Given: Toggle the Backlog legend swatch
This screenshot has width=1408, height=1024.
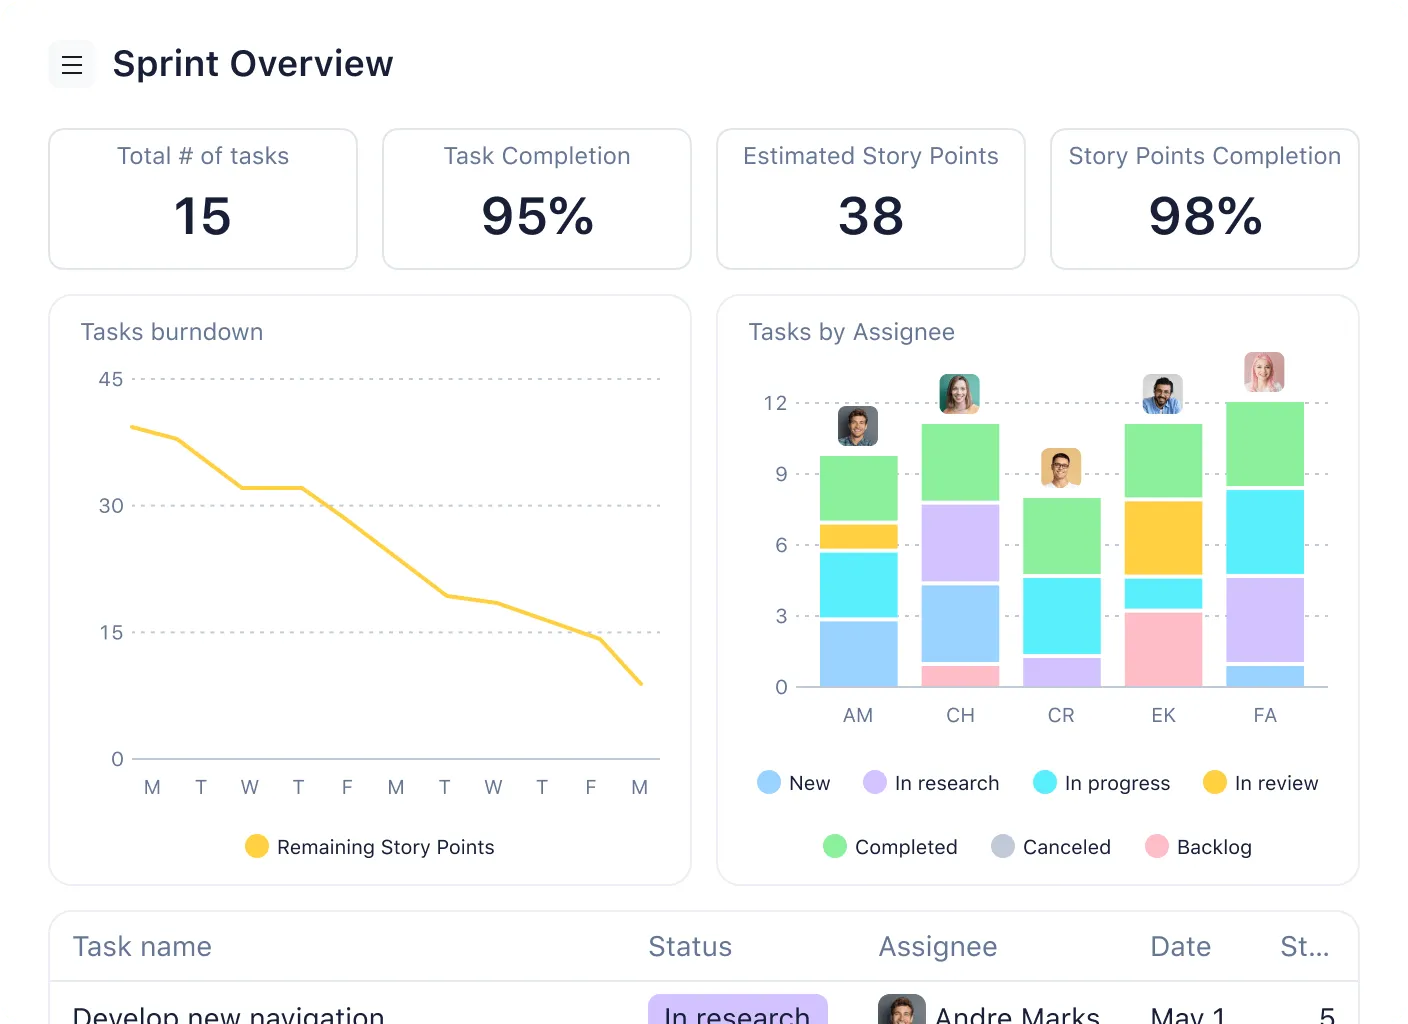Looking at the screenshot, I should click(x=1157, y=846).
